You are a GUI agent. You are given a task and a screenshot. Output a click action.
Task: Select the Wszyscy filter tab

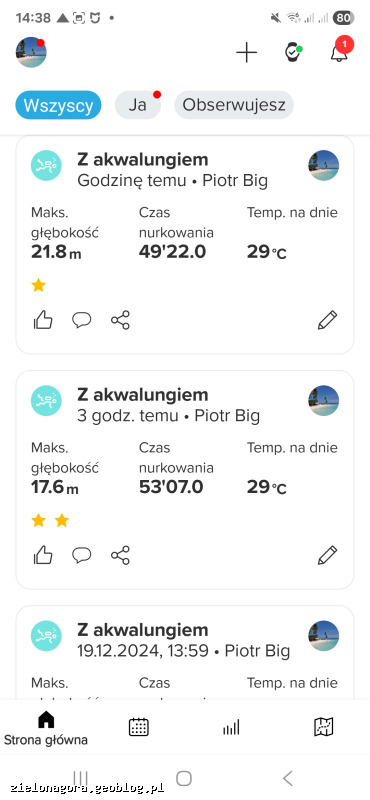pyautogui.click(x=58, y=106)
